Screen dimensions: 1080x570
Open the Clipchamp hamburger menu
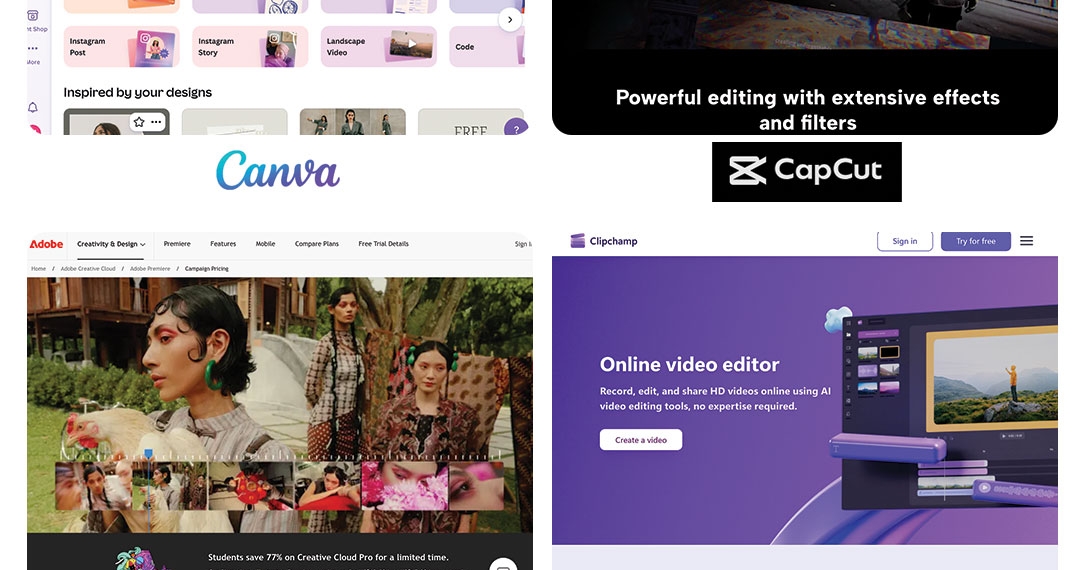1026,241
